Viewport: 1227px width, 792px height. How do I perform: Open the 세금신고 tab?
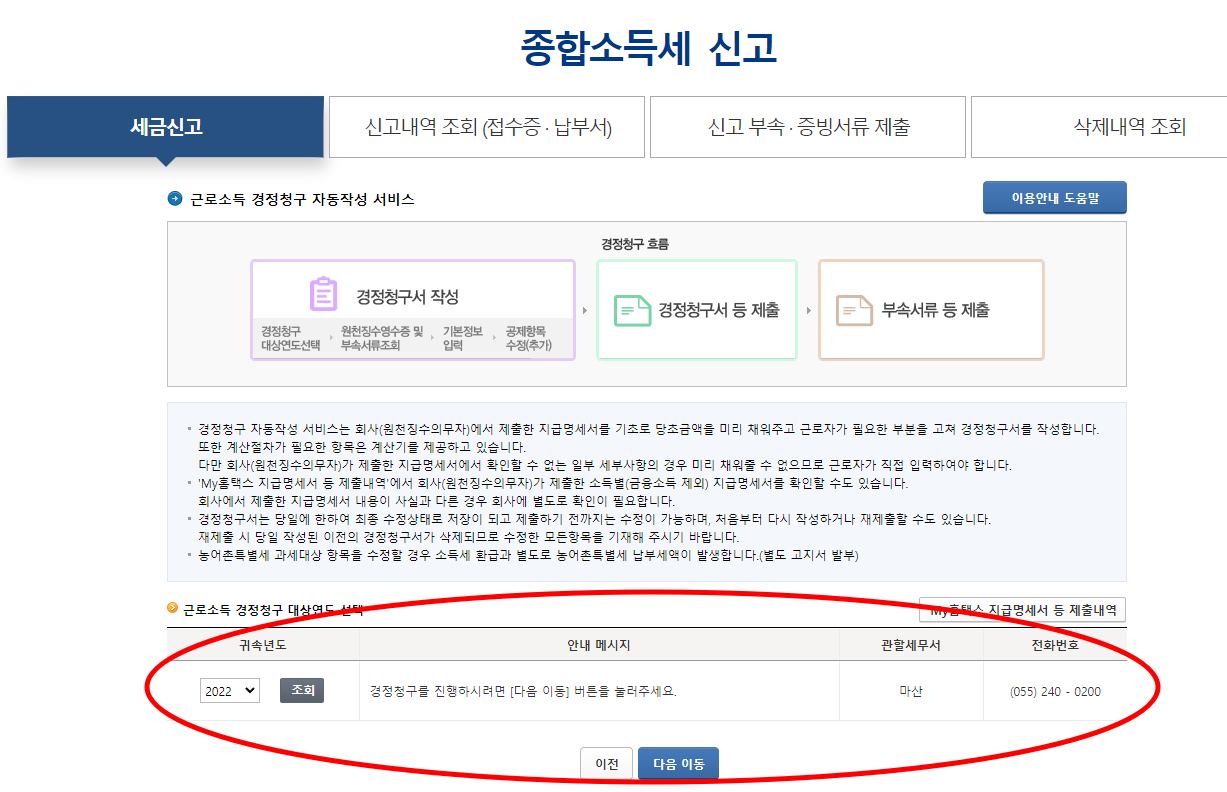click(x=166, y=127)
